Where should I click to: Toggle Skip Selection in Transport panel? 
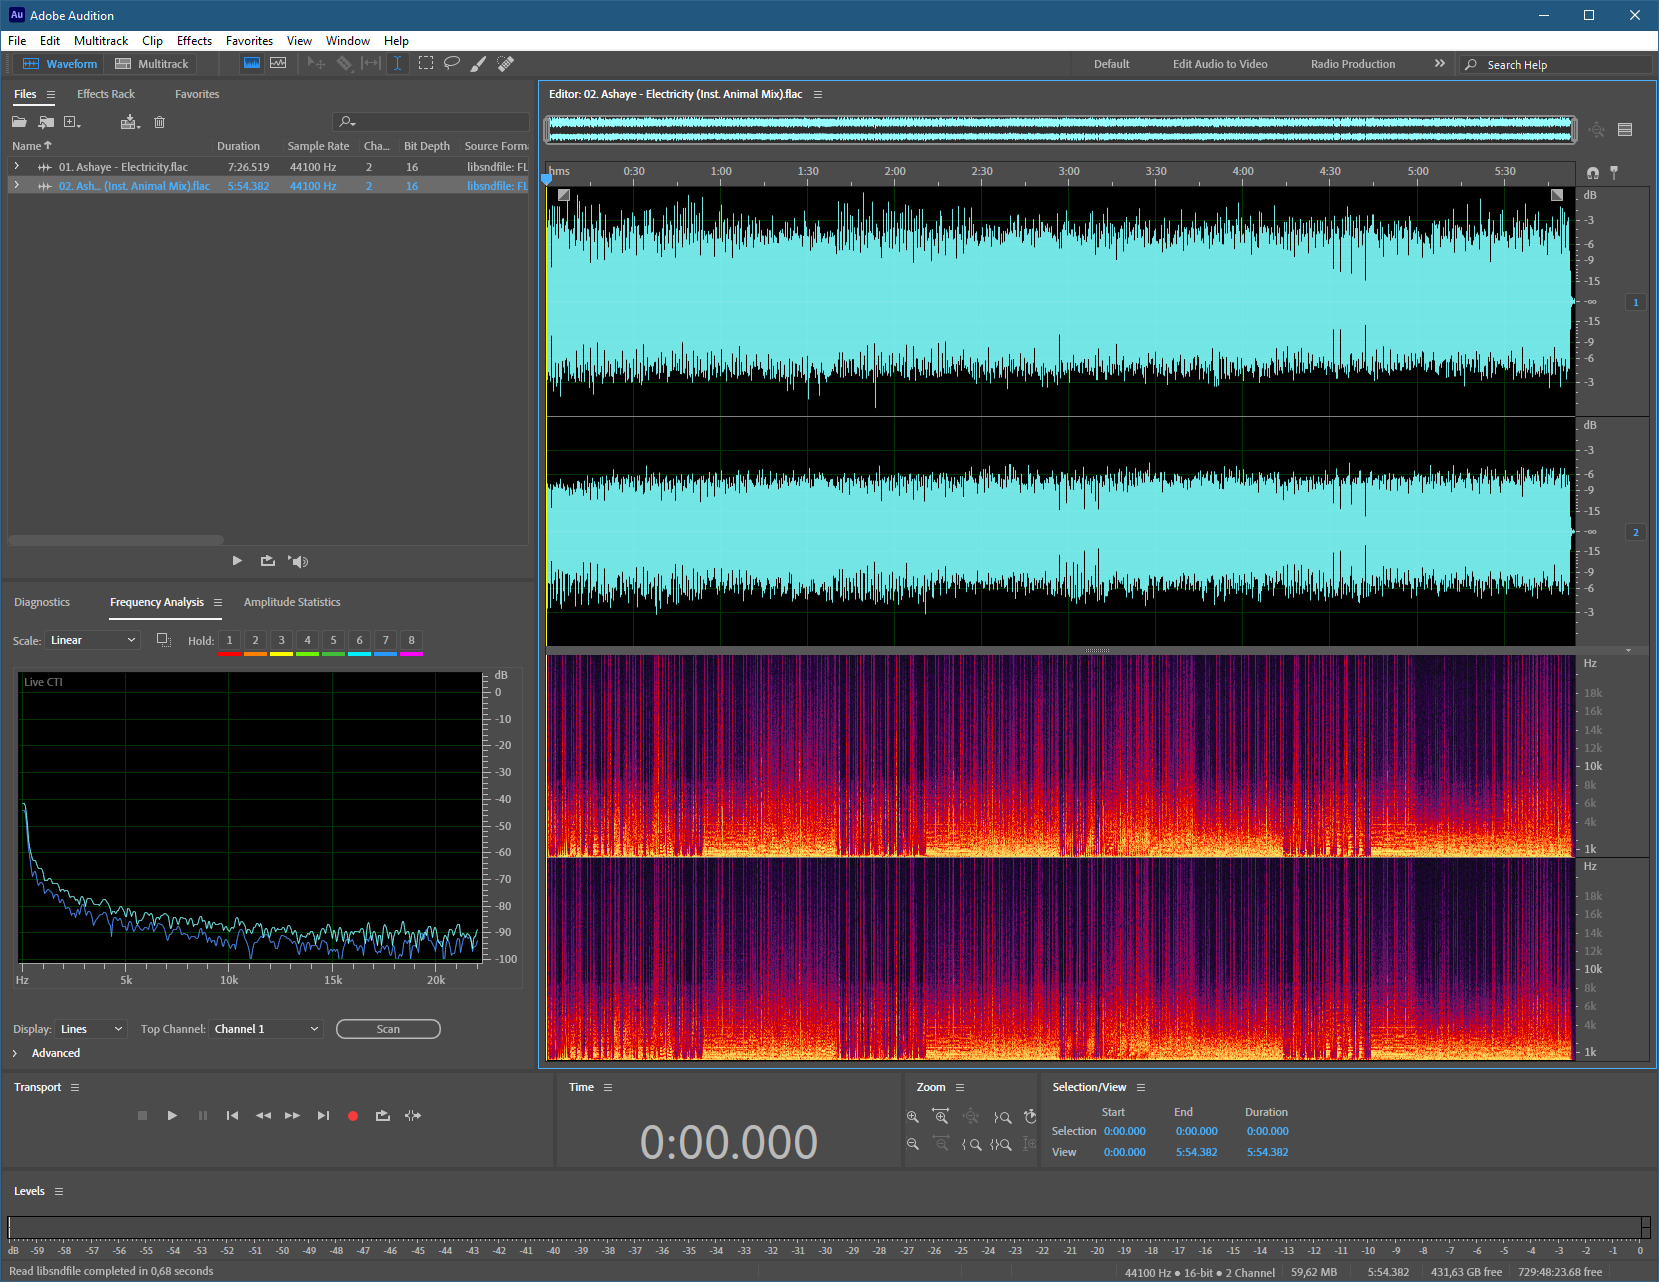coord(413,1115)
